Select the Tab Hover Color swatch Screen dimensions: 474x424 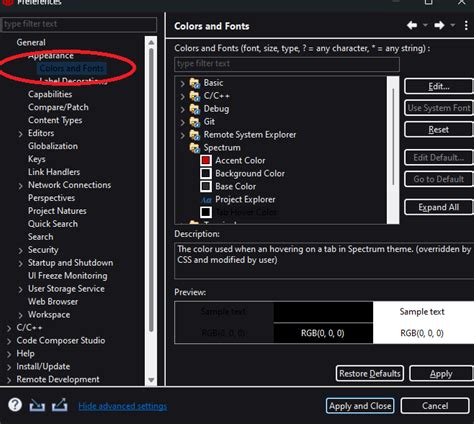(x=206, y=212)
